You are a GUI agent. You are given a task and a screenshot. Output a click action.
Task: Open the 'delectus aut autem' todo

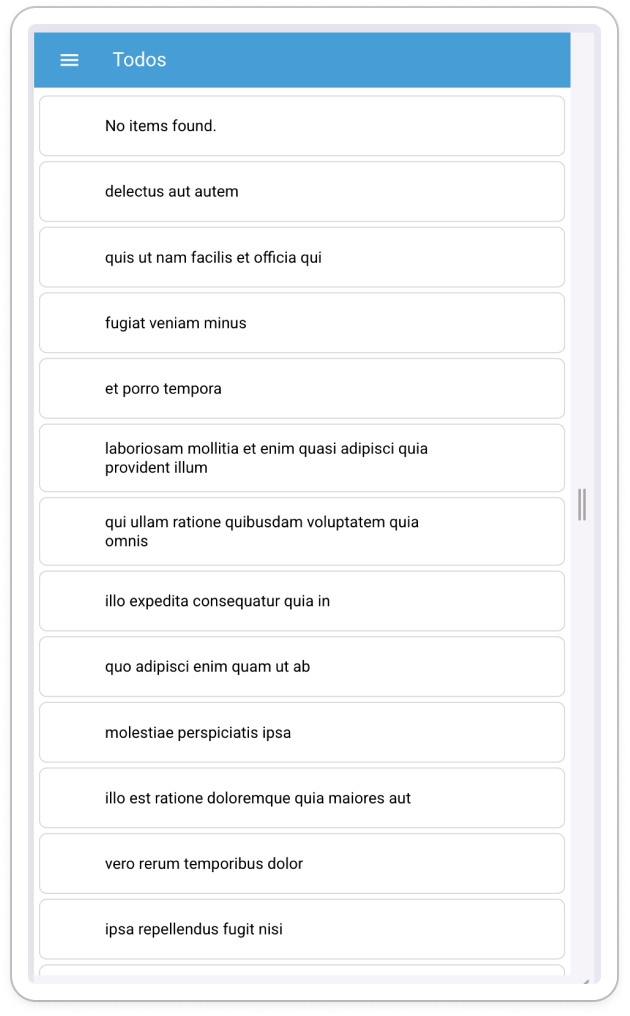point(301,192)
